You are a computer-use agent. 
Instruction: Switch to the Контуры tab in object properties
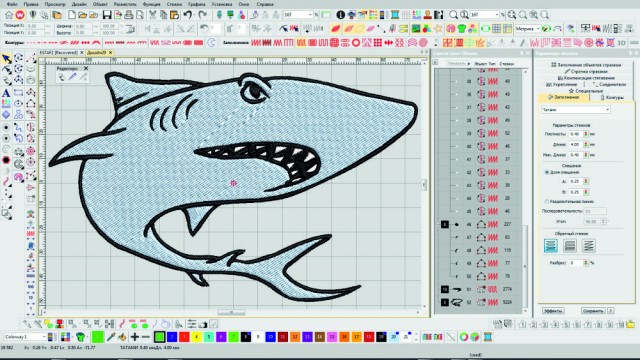(x=612, y=98)
